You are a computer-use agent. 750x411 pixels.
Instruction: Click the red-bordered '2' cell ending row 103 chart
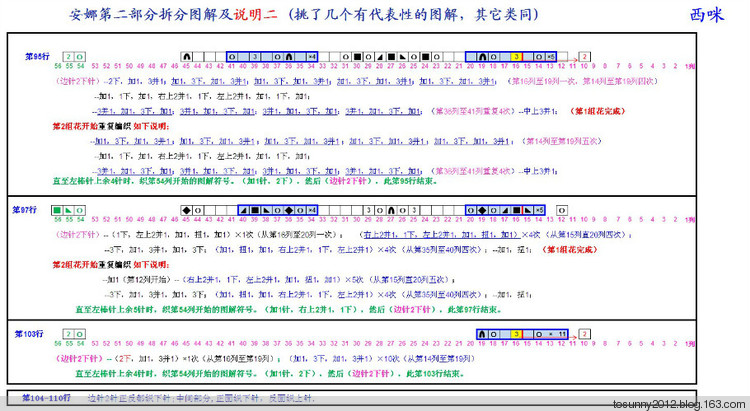point(585,334)
